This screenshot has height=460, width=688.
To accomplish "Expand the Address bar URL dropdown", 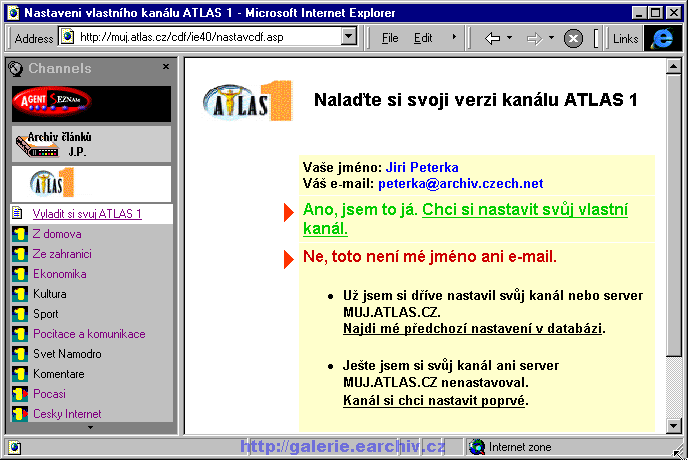I will [x=349, y=36].
